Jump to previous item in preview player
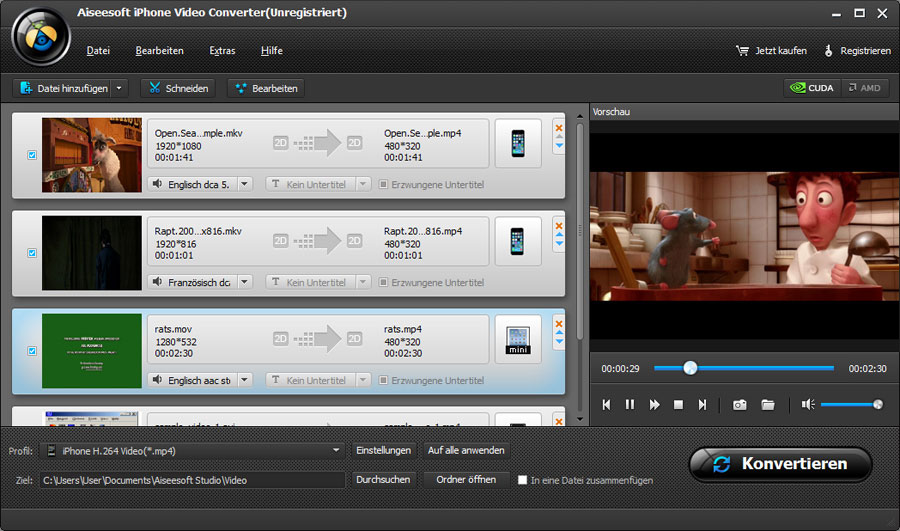Image resolution: width=900 pixels, height=531 pixels. pos(606,405)
